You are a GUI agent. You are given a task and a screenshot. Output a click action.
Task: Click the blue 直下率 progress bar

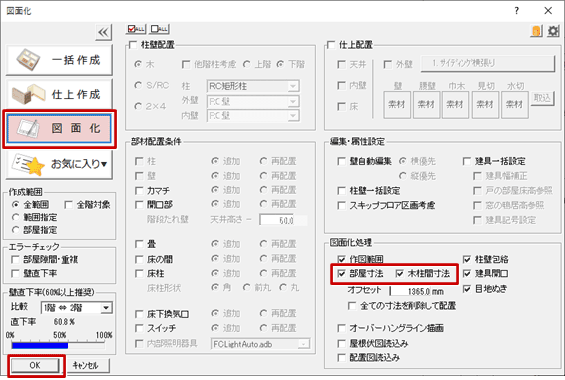[40, 346]
